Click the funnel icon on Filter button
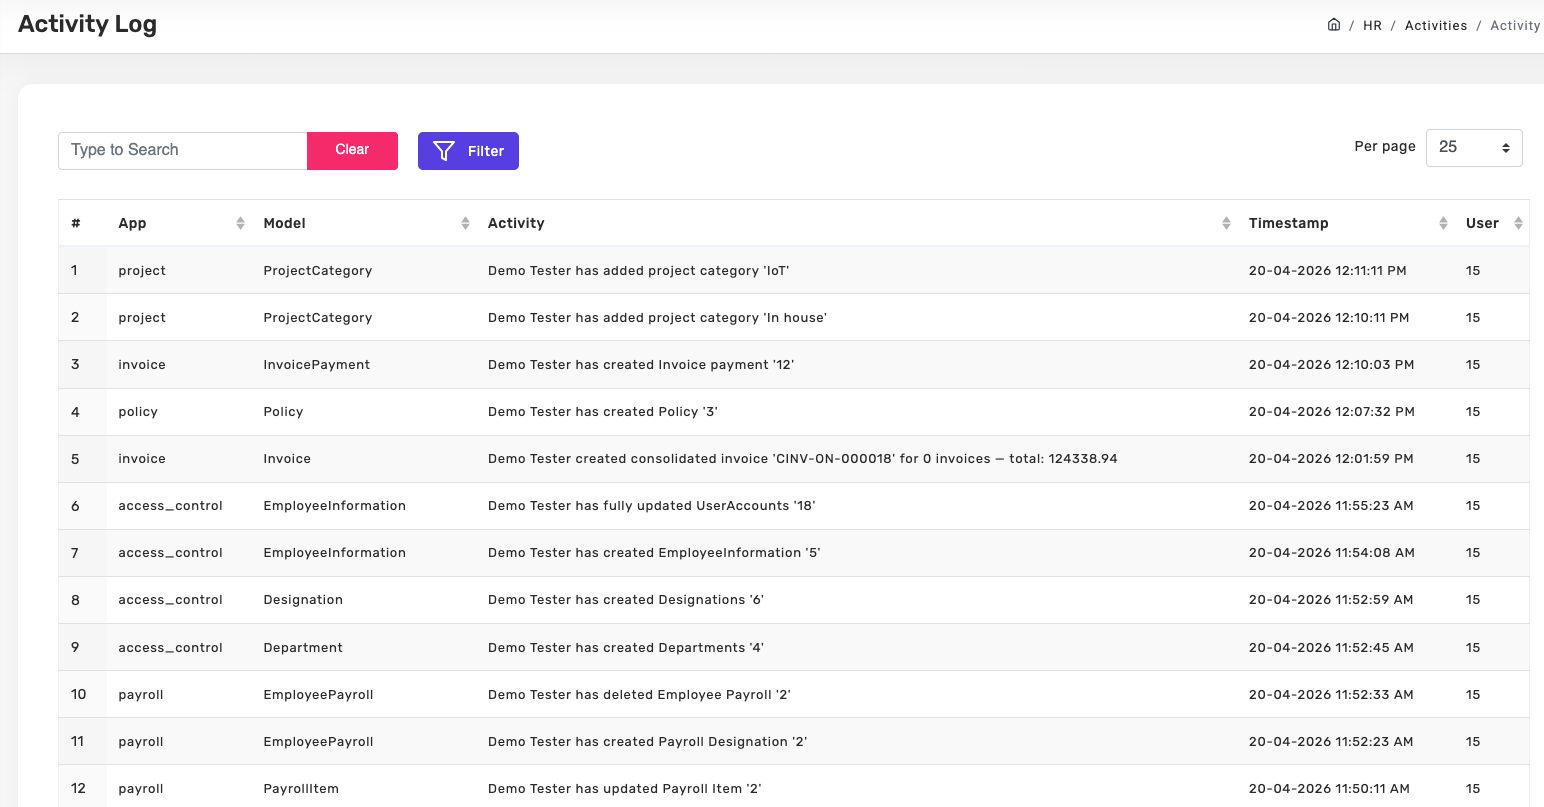This screenshot has height=807, width=1544. 444,151
